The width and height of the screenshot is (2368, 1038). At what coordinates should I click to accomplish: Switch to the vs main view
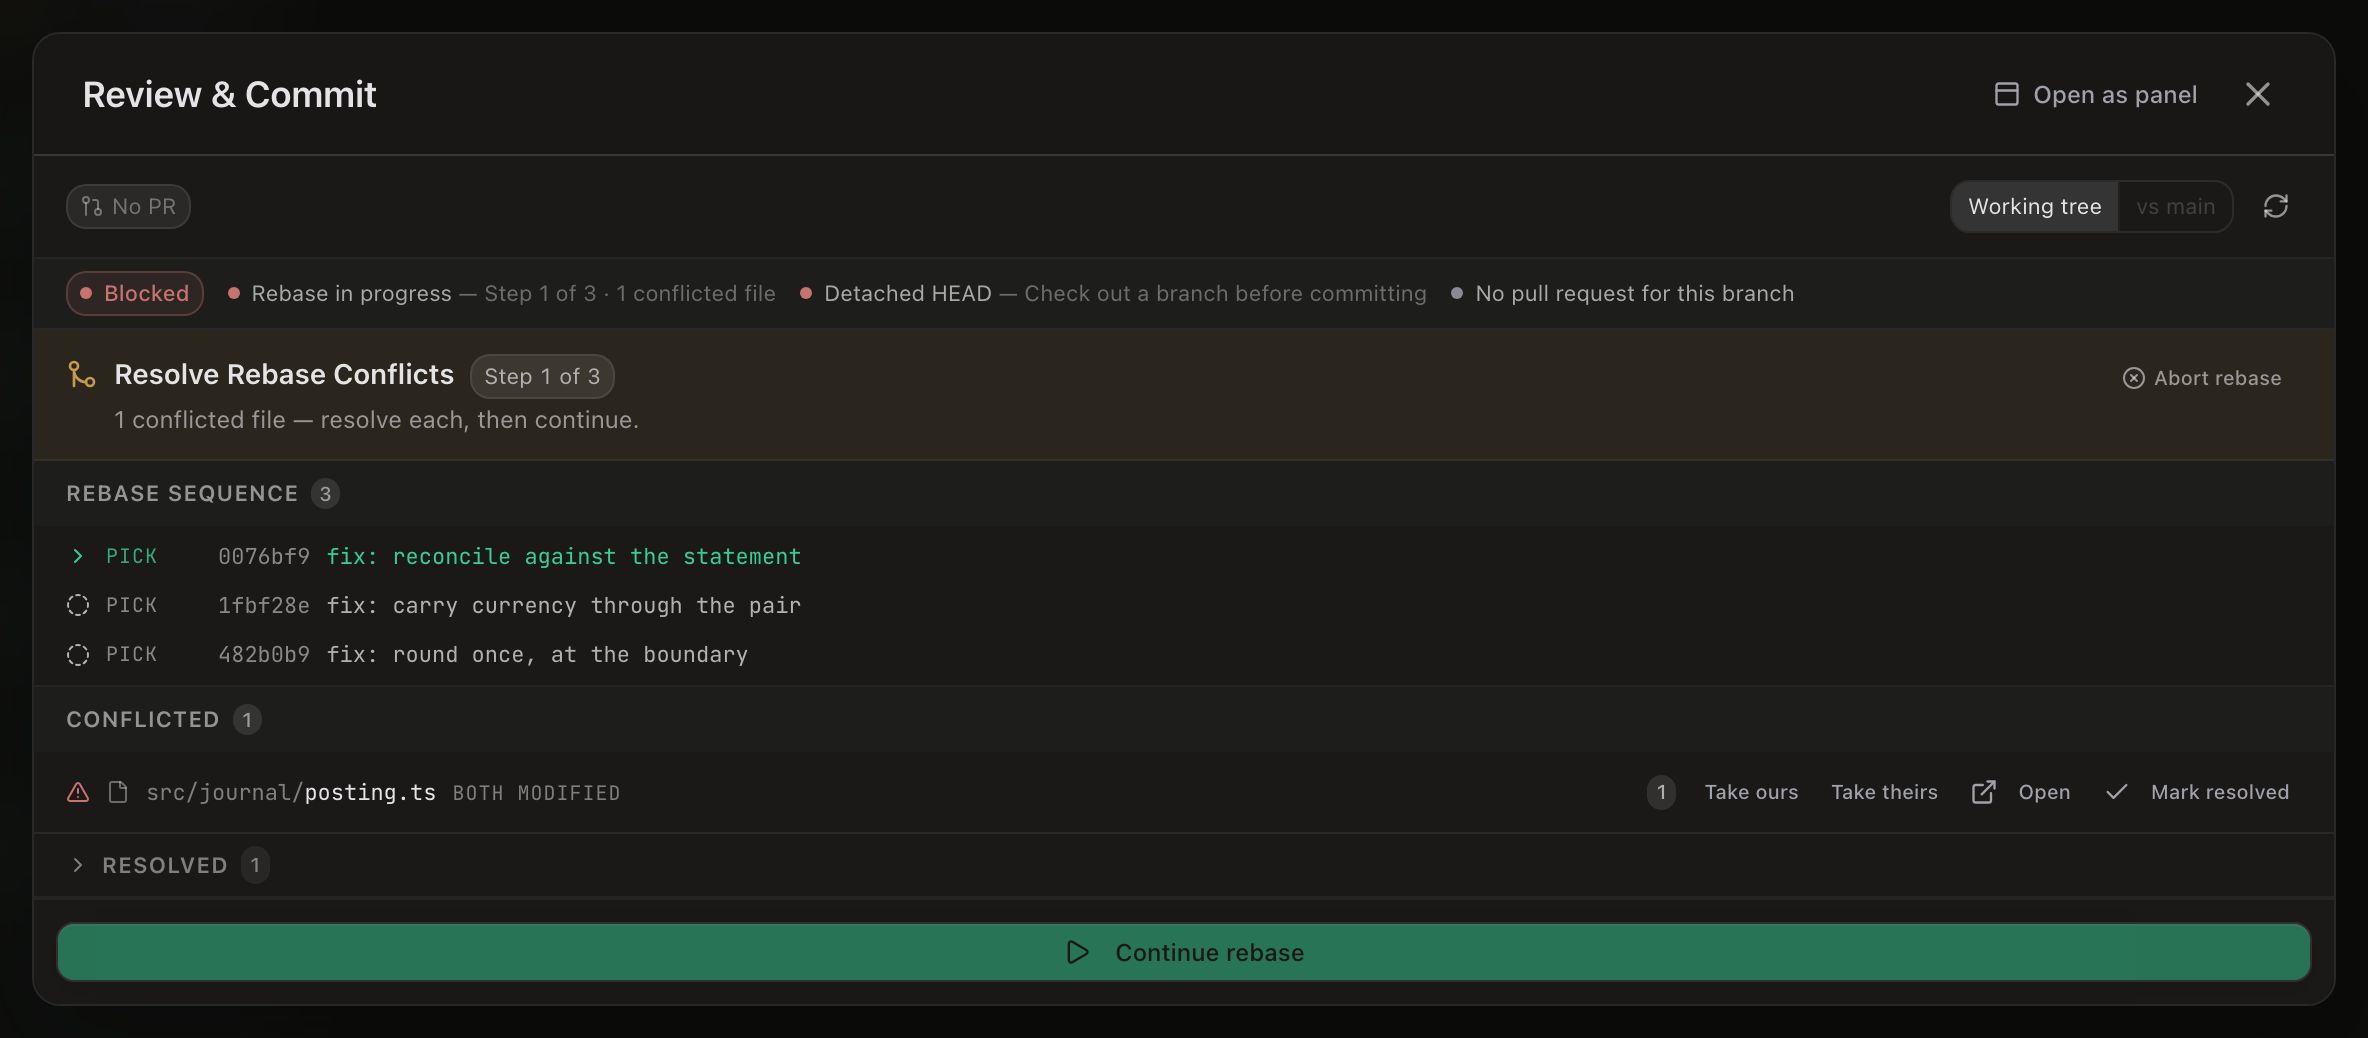coord(2175,206)
